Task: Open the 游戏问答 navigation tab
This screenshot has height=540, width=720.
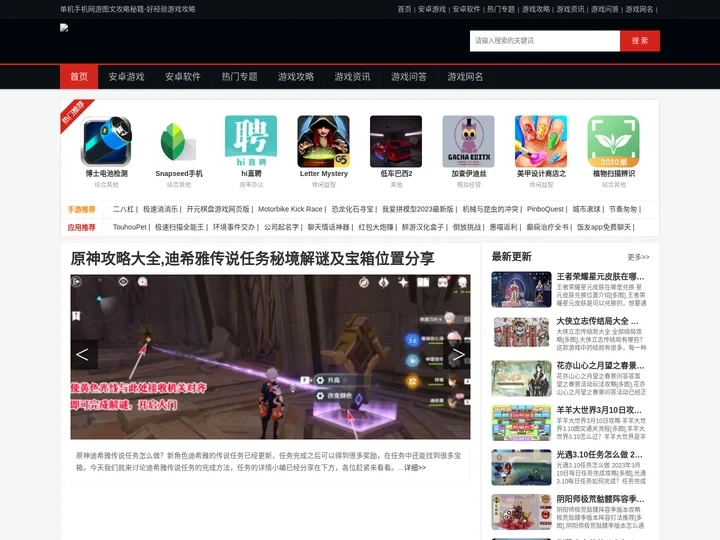Action: 409,77
